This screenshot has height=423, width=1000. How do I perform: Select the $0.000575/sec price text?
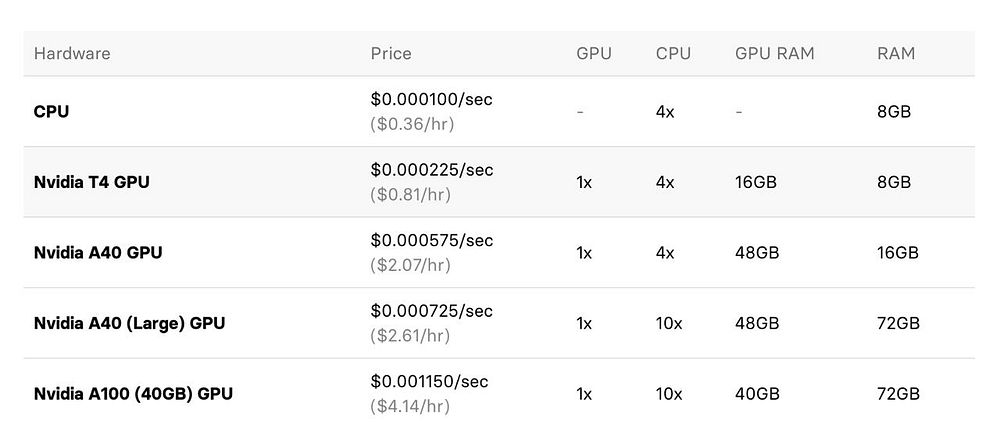click(431, 240)
